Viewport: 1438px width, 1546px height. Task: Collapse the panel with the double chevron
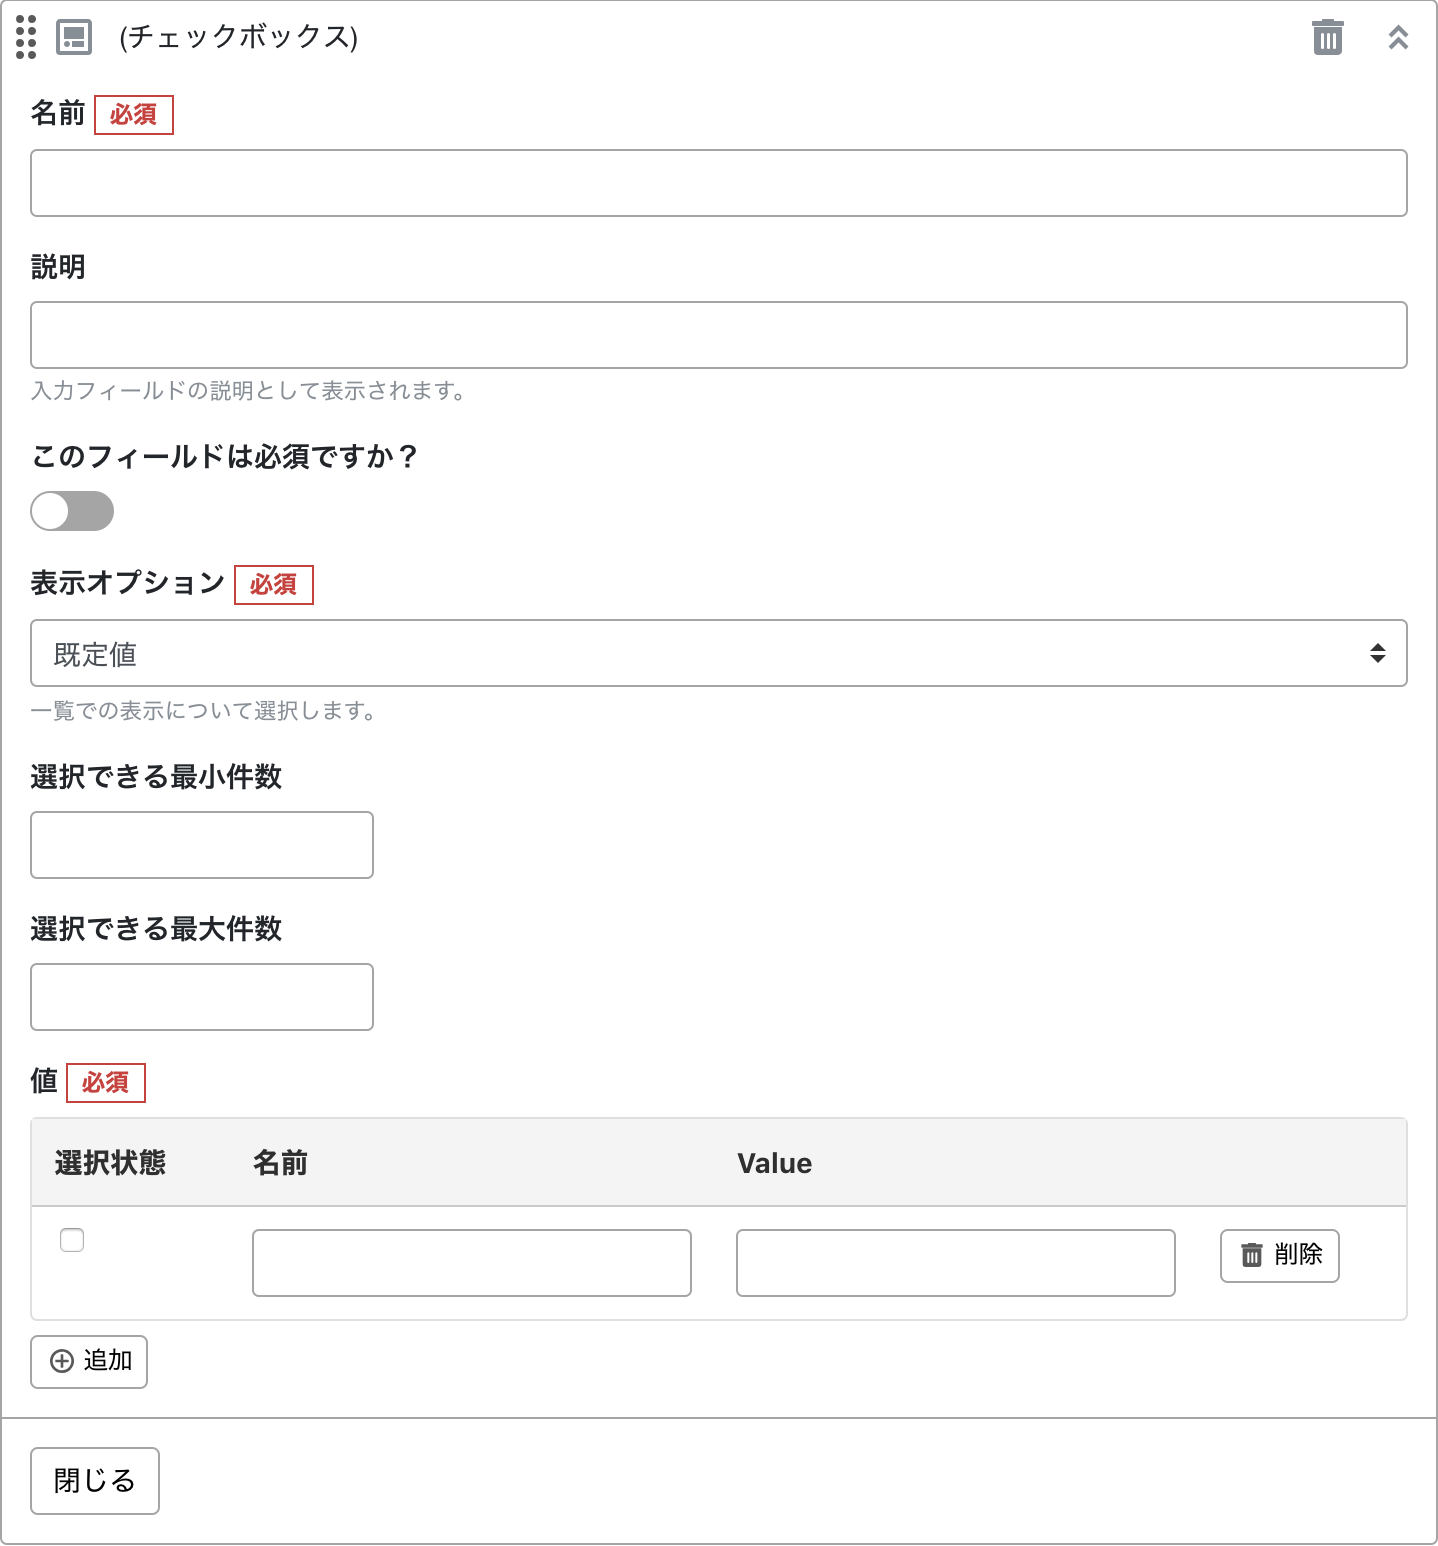(1398, 38)
